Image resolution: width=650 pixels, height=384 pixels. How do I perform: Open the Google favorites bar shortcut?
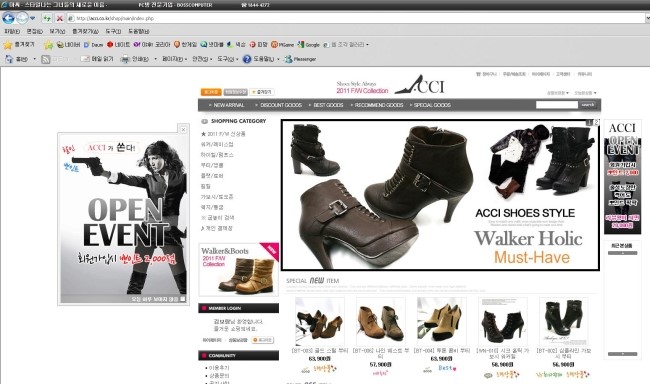coord(308,44)
